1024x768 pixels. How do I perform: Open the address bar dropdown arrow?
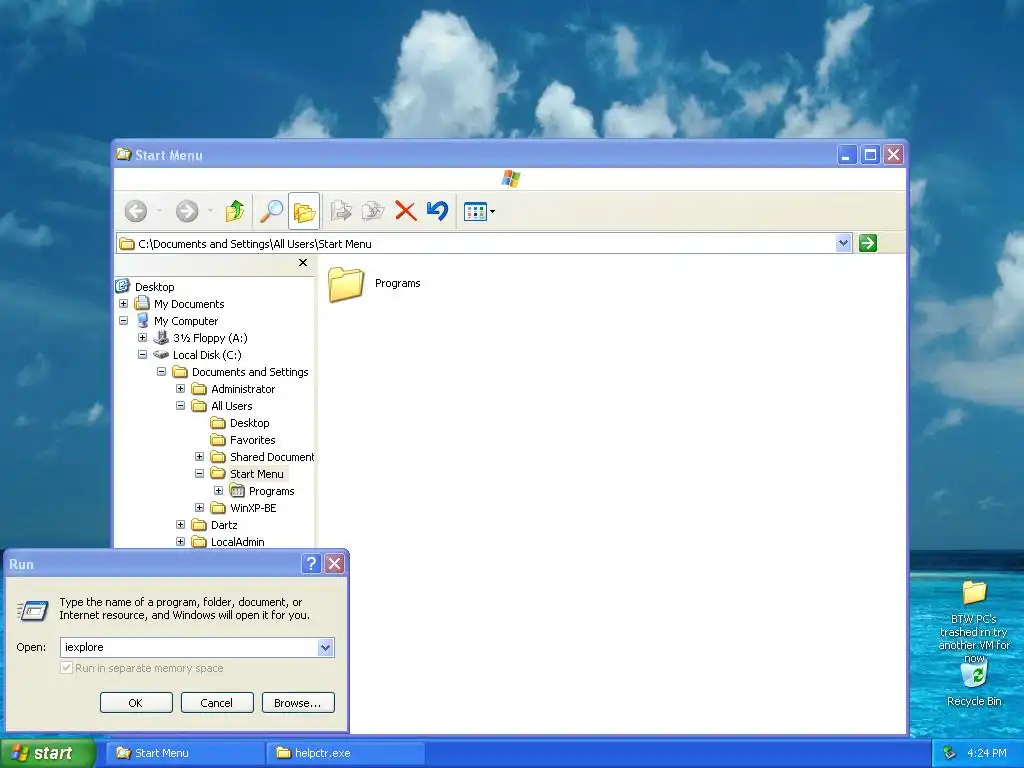843,244
